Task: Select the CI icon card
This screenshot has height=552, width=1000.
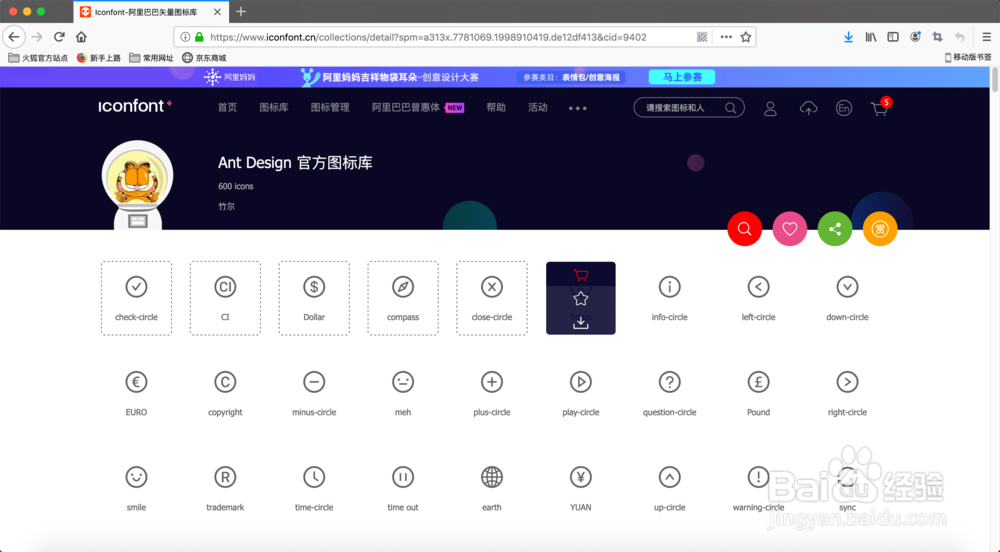Action: click(225, 298)
